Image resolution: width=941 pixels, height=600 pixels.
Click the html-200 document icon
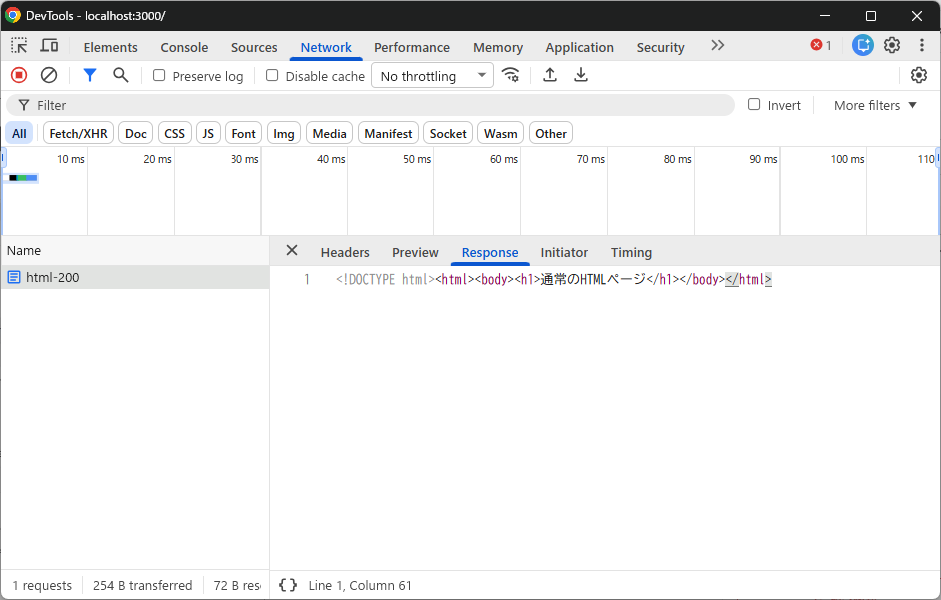[x=14, y=277]
